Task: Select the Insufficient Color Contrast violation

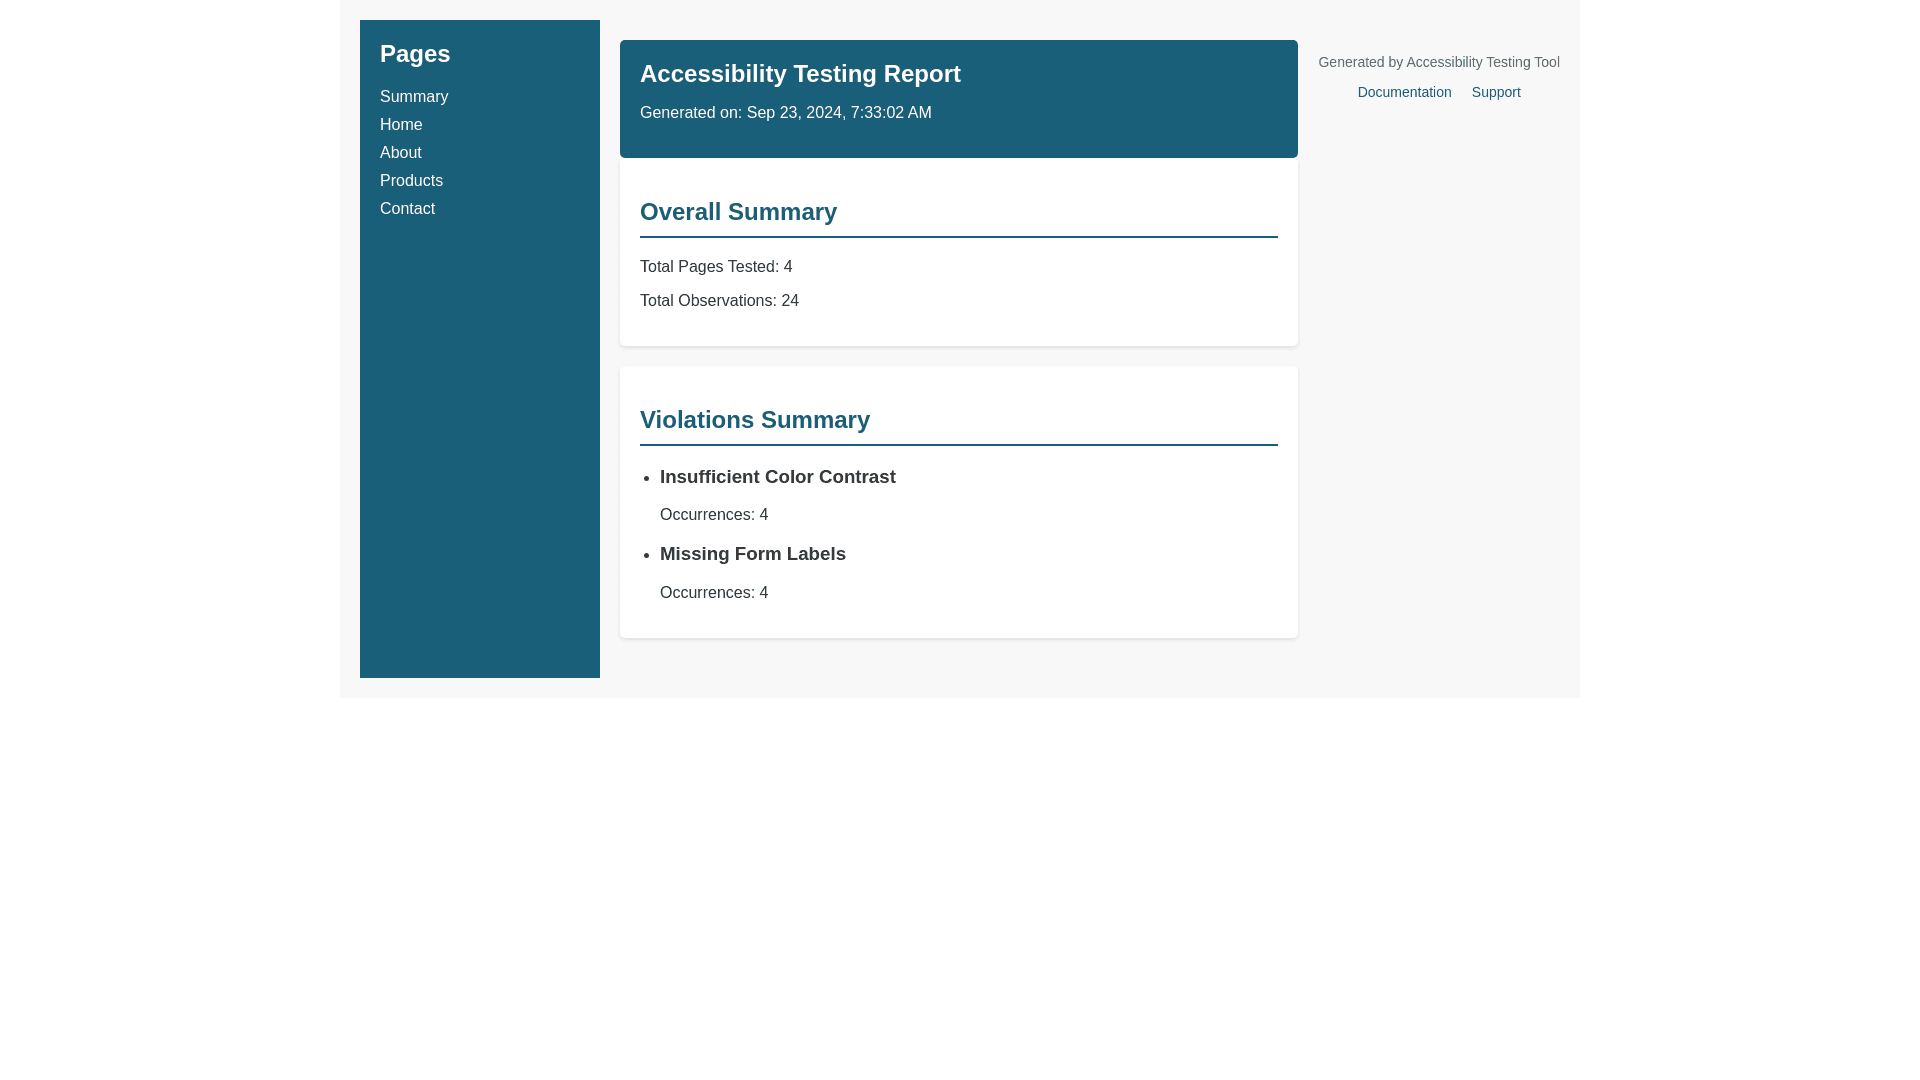Action: [777, 477]
